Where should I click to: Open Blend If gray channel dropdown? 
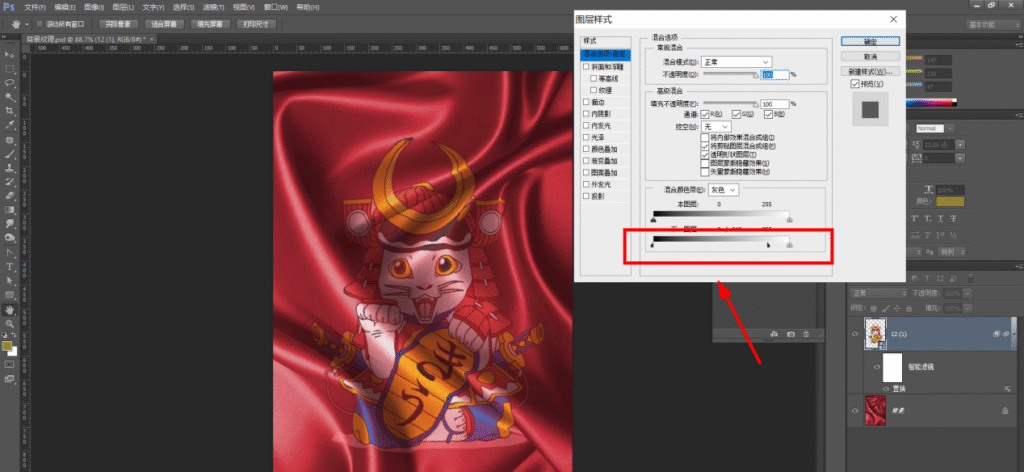click(724, 190)
